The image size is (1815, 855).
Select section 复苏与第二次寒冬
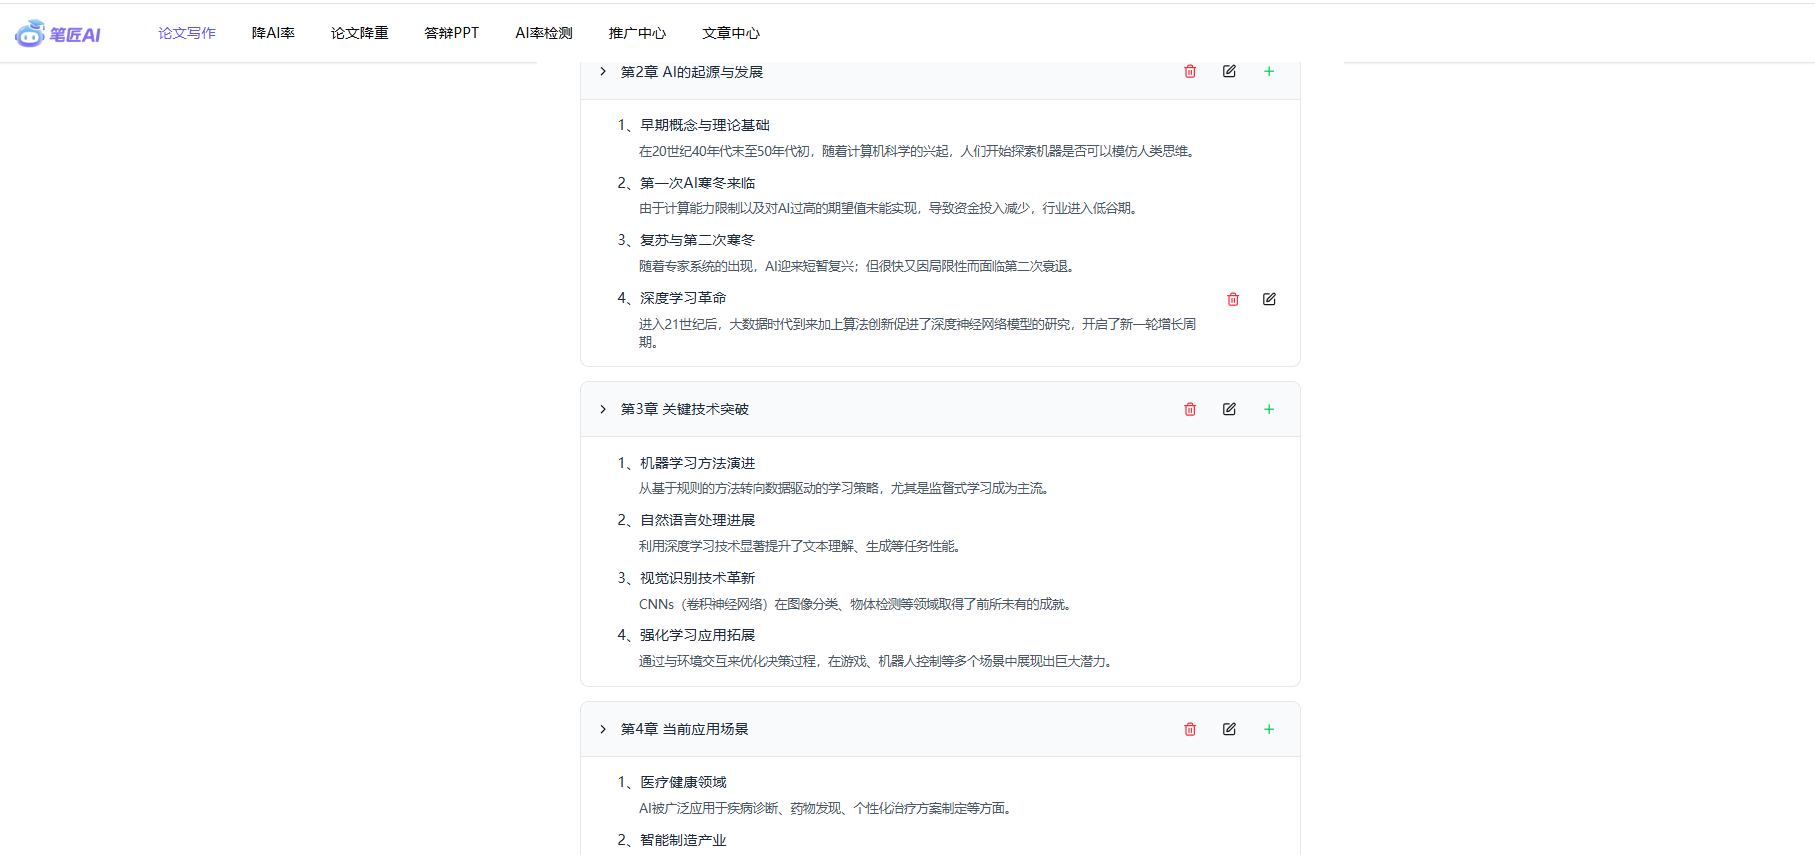(698, 240)
